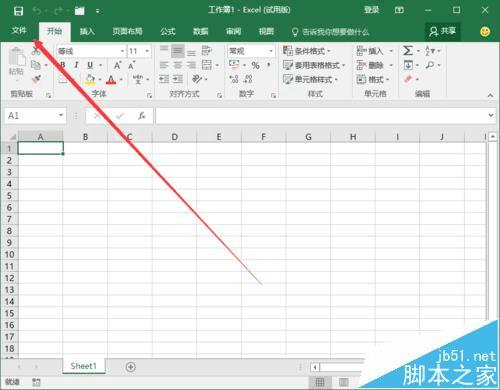The height and width of the screenshot is (390, 500).
Task: Click the 粘贴 paste button
Action: pyautogui.click(x=16, y=62)
